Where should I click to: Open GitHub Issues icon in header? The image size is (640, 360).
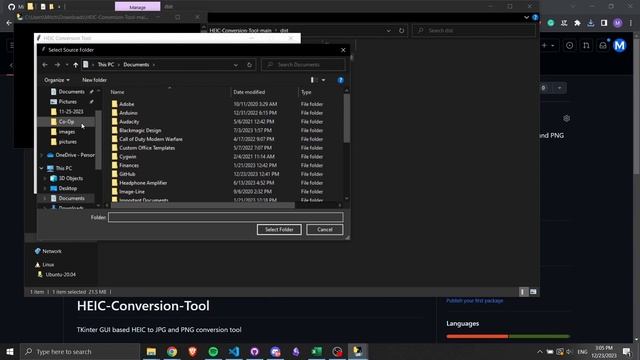pos(569,46)
